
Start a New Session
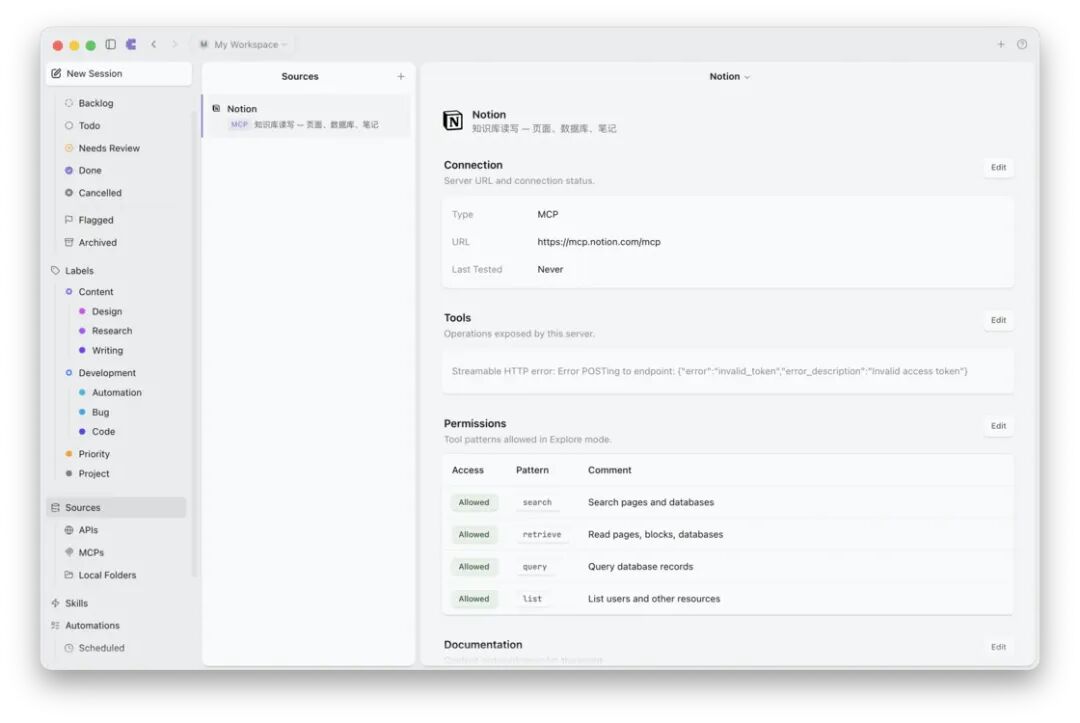coord(118,74)
